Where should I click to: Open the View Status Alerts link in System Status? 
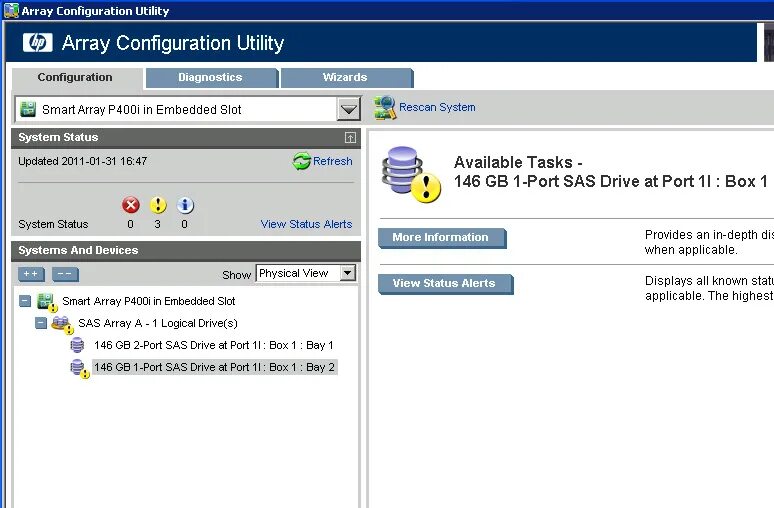[306, 224]
